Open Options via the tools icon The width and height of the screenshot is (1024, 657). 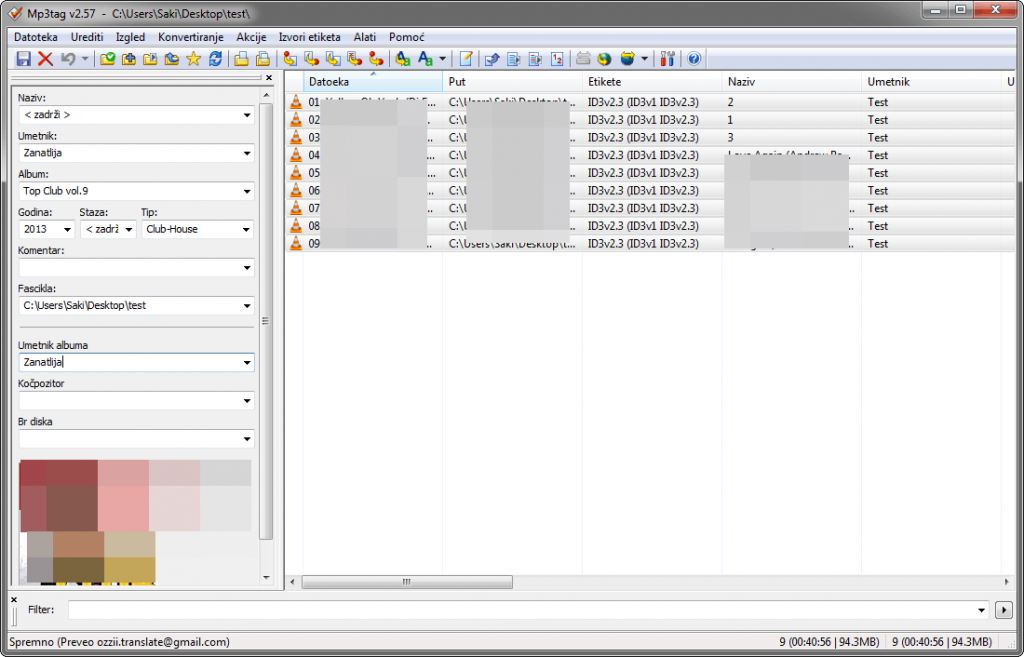tap(667, 59)
